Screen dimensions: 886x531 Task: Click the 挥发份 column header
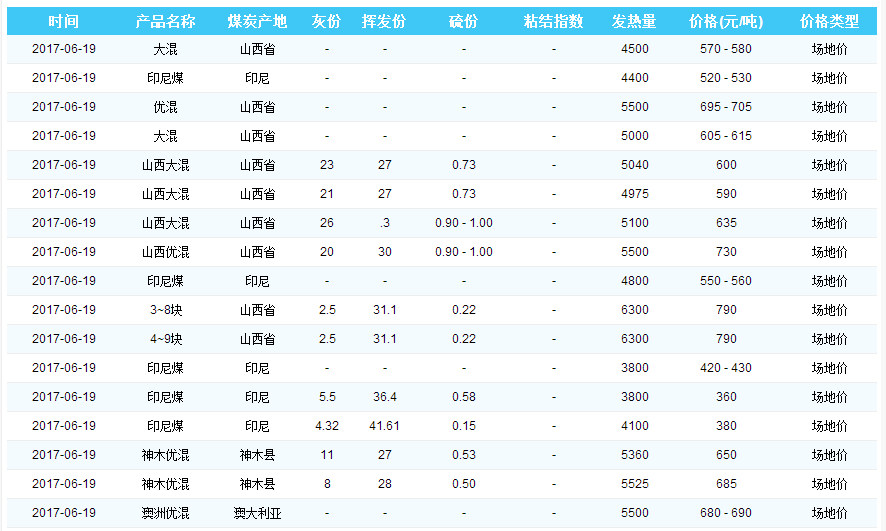click(x=384, y=21)
